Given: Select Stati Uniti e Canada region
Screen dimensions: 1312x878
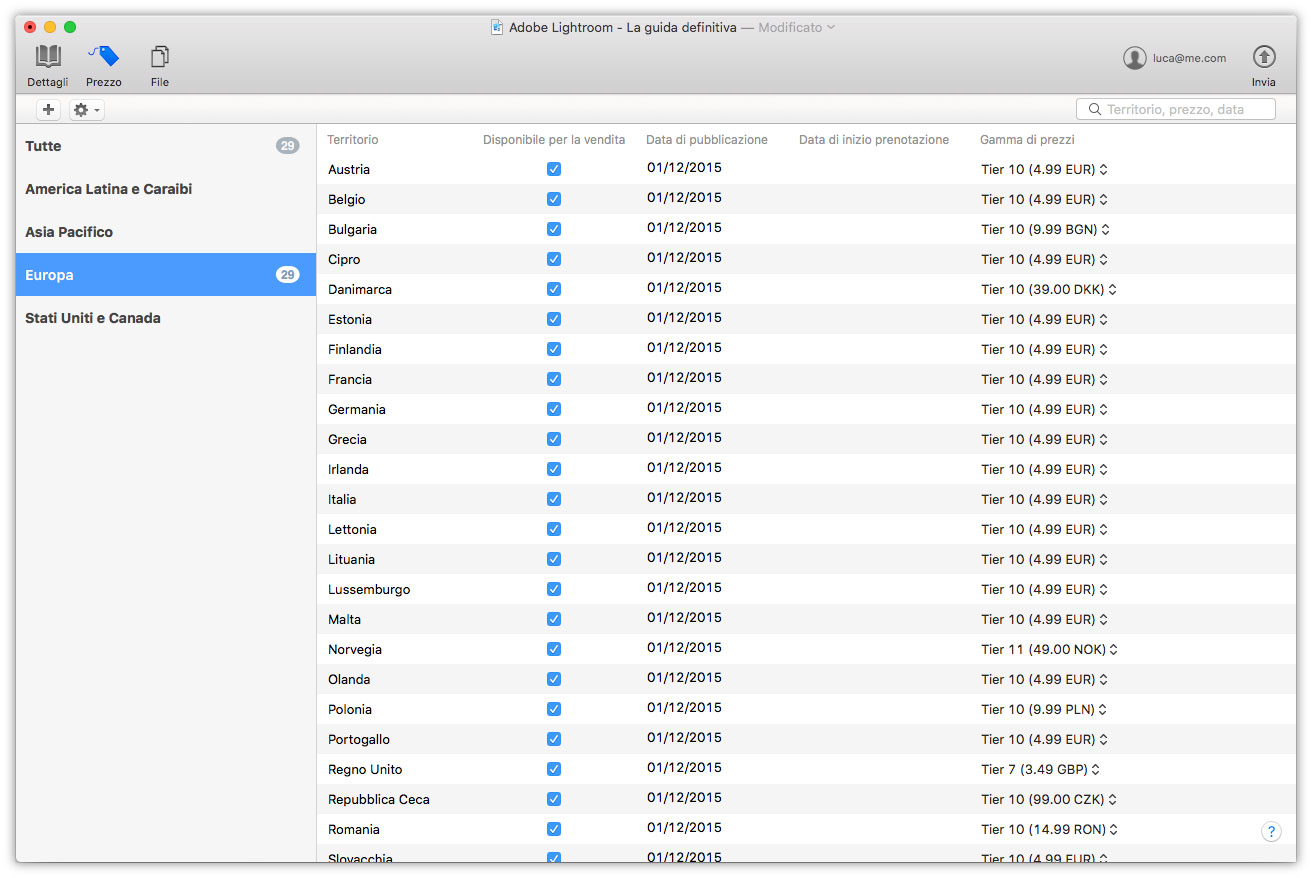Looking at the screenshot, I should (x=166, y=318).
